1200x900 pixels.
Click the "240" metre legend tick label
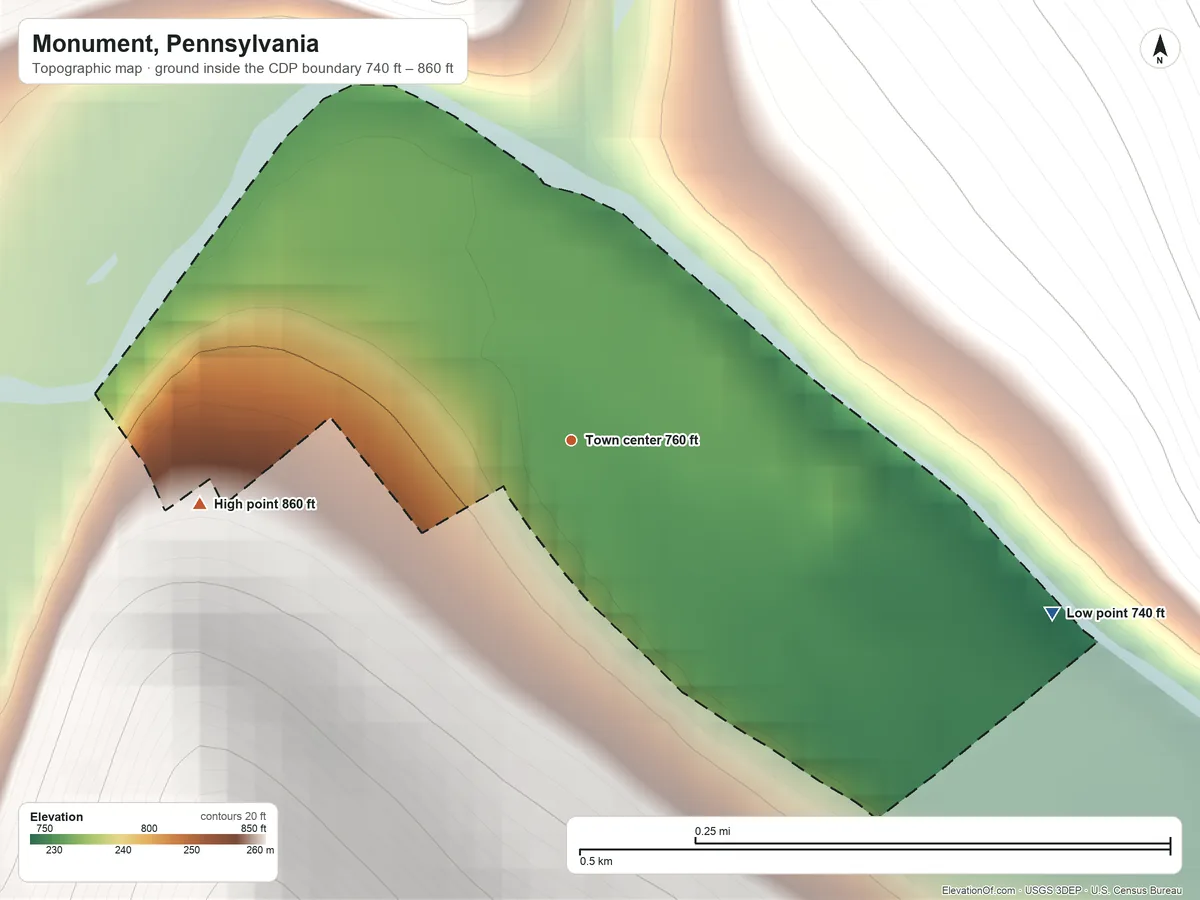point(122,850)
